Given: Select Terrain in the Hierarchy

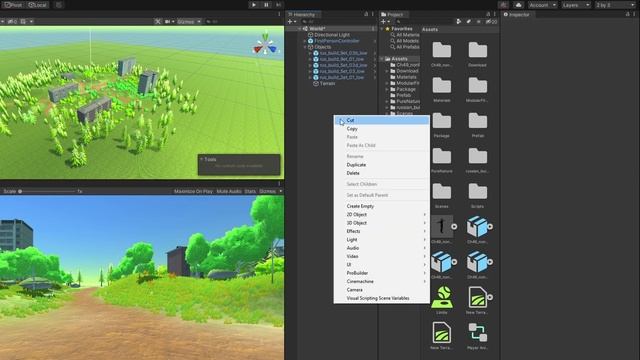Looking at the screenshot, I should (x=327, y=84).
